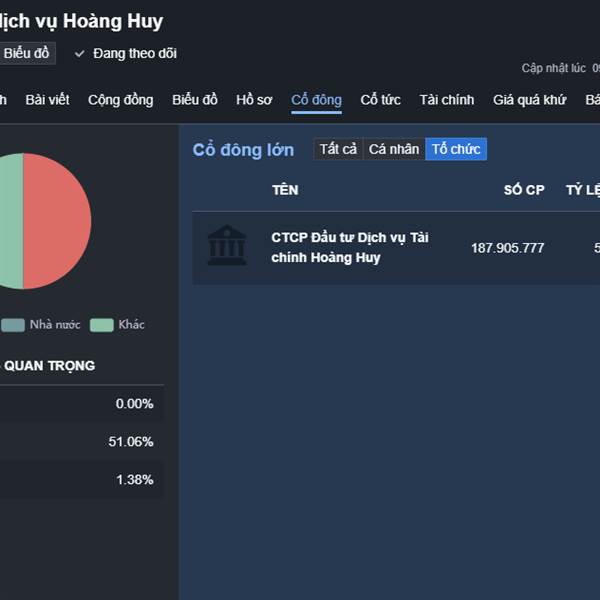The image size is (600, 600).
Task: Select the Tổ chức filter
Action: (x=456, y=149)
